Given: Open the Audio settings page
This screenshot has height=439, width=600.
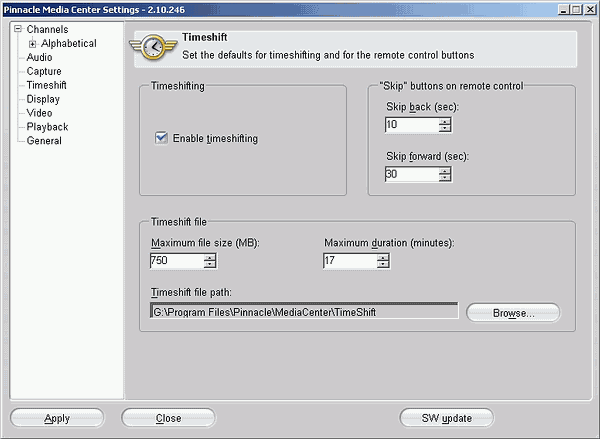Looking at the screenshot, I should pyautogui.click(x=39, y=57).
